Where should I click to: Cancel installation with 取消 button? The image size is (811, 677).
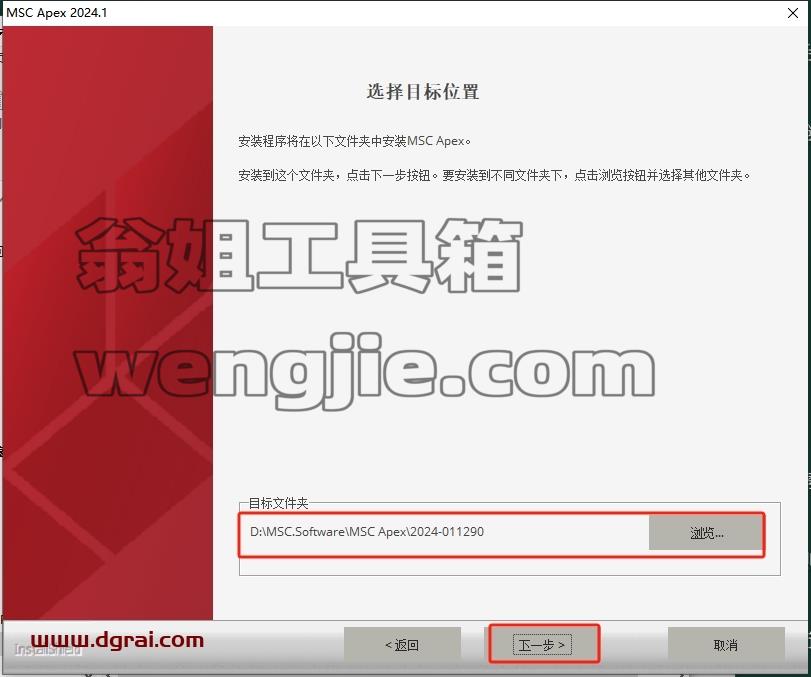click(726, 644)
